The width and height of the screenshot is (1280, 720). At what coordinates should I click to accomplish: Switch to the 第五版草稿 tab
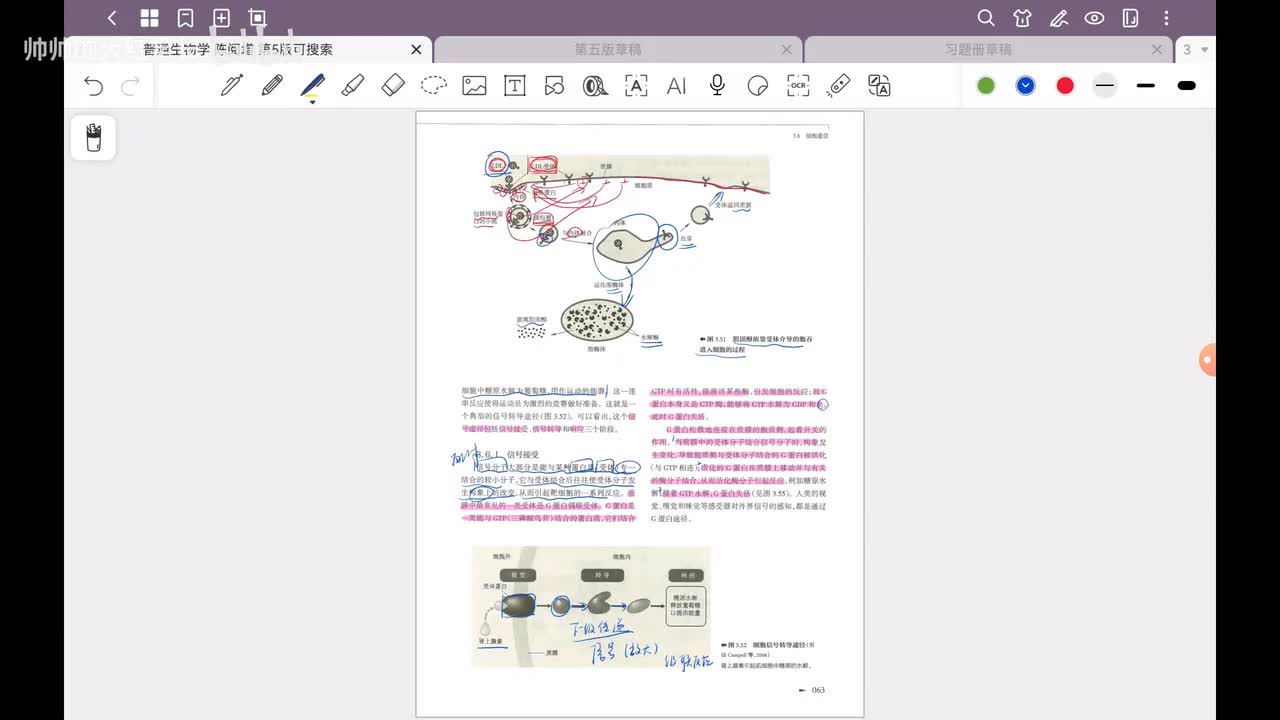point(617,50)
